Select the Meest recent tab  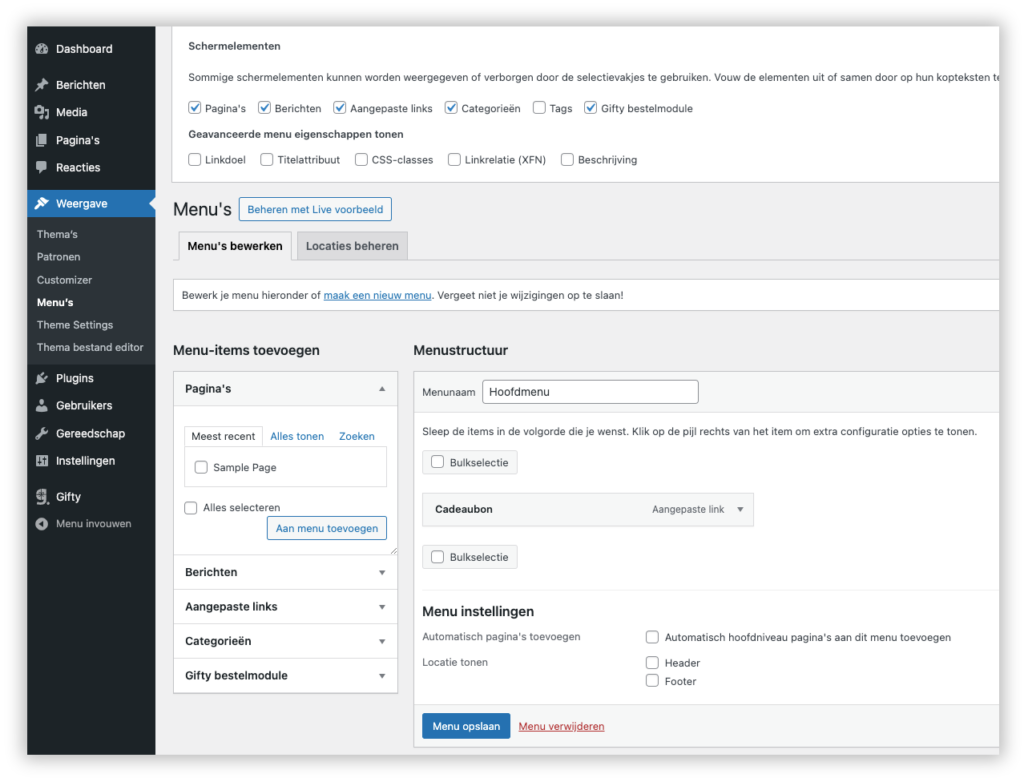pos(223,436)
